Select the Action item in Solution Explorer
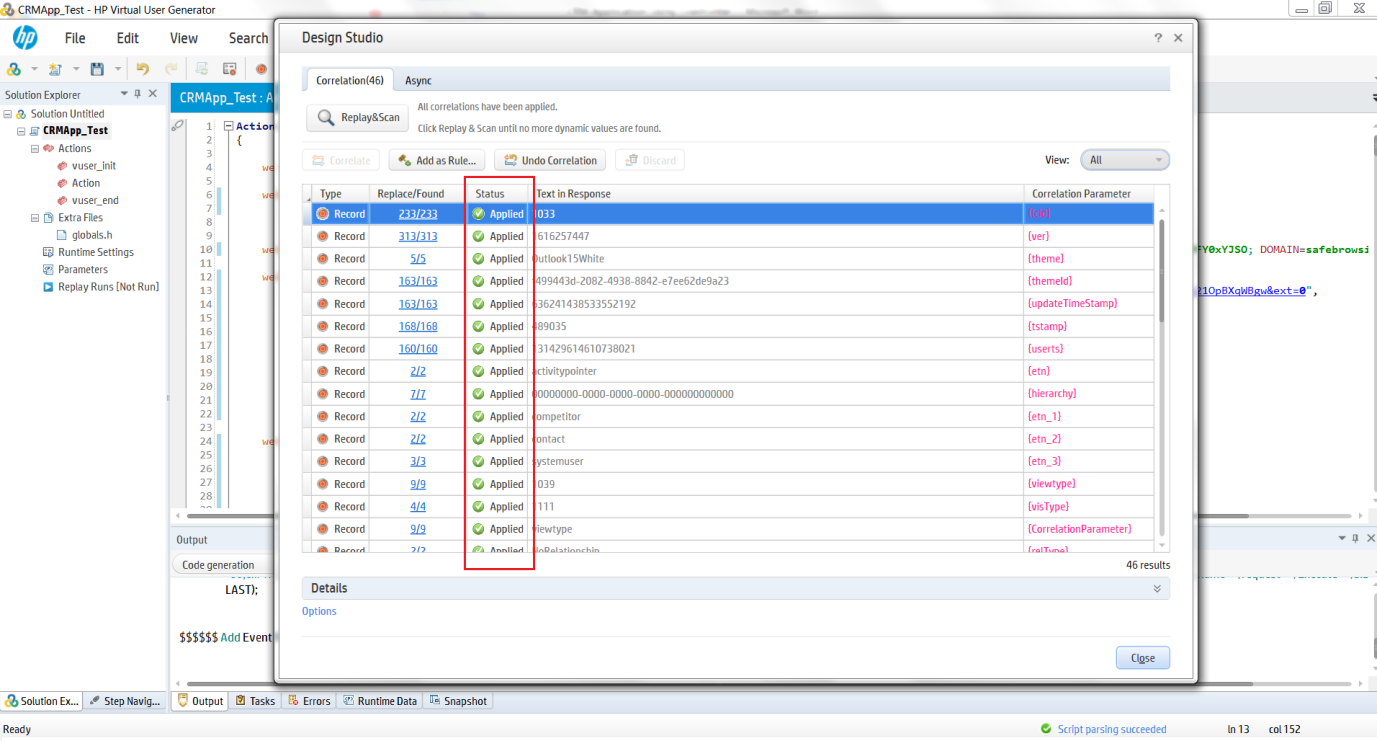This screenshot has width=1377, height=741. pyautogui.click(x=85, y=183)
